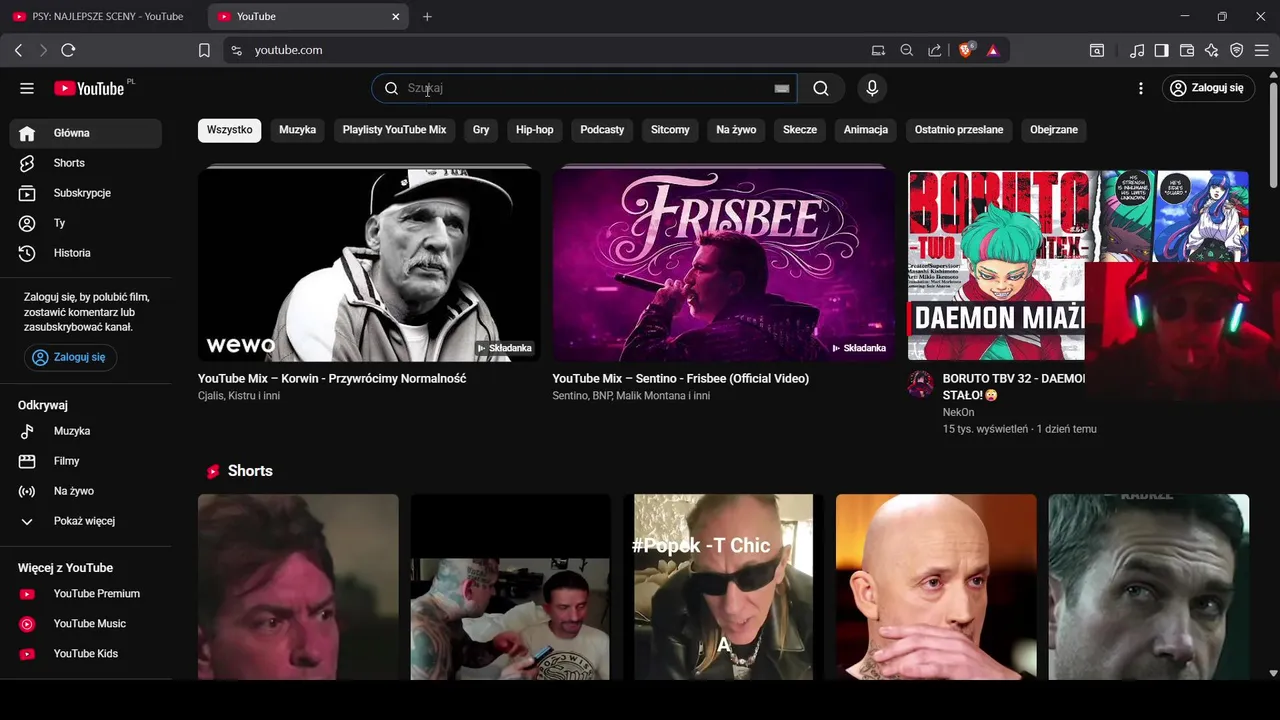This screenshot has width=1280, height=720.
Task: Select the Podcasty filter chip
Action: click(602, 130)
